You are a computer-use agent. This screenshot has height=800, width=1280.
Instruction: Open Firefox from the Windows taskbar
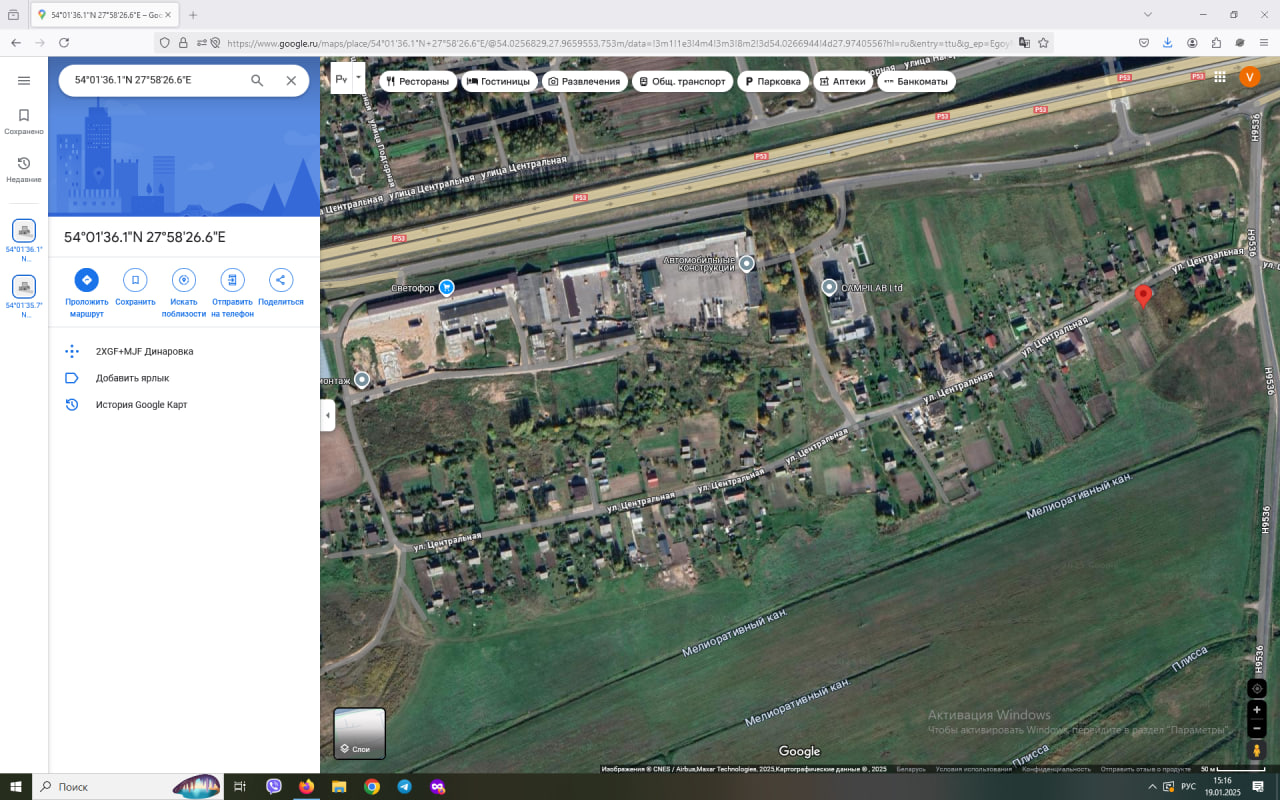306,787
